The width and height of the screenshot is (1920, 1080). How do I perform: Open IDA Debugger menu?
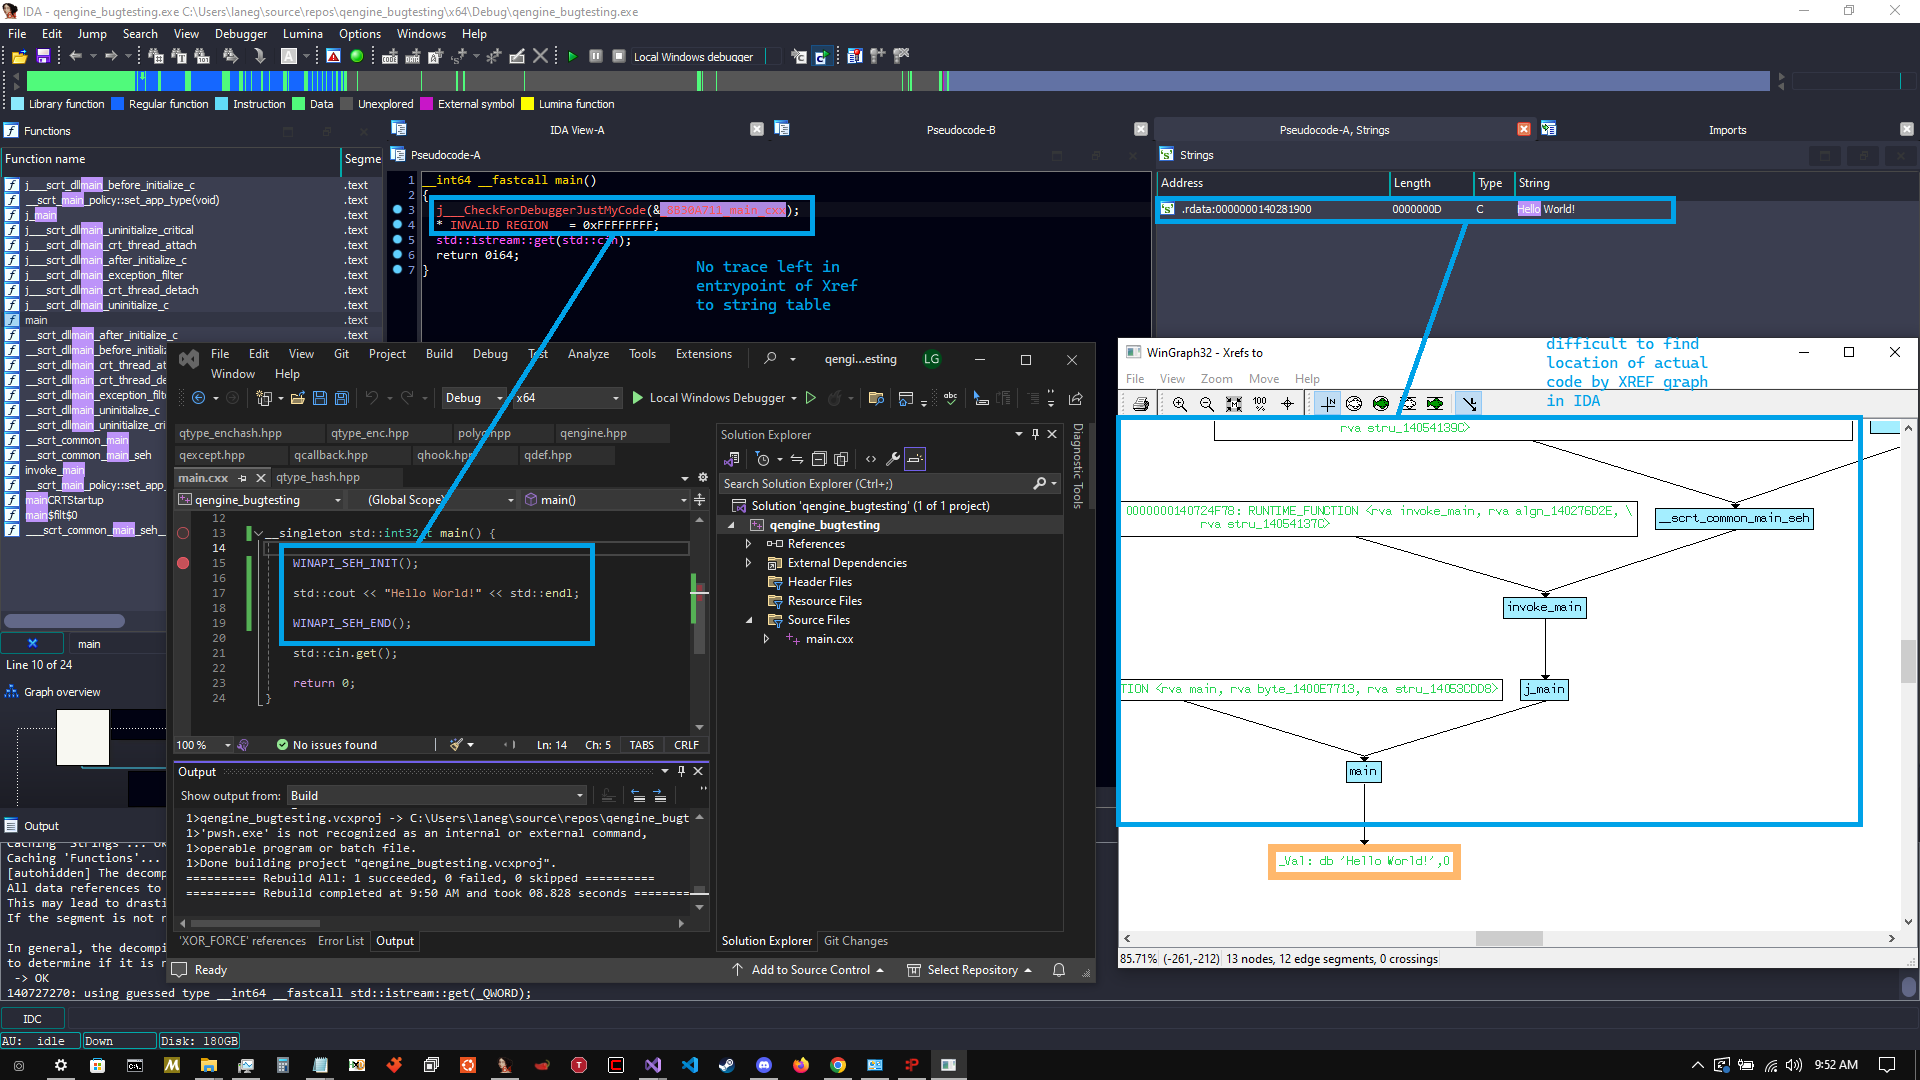240,34
